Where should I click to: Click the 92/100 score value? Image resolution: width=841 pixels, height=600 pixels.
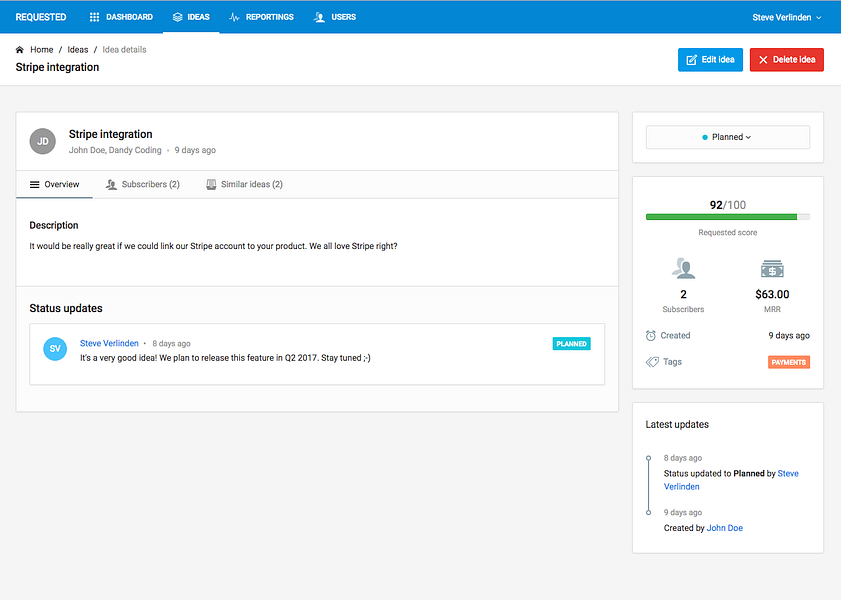(728, 205)
